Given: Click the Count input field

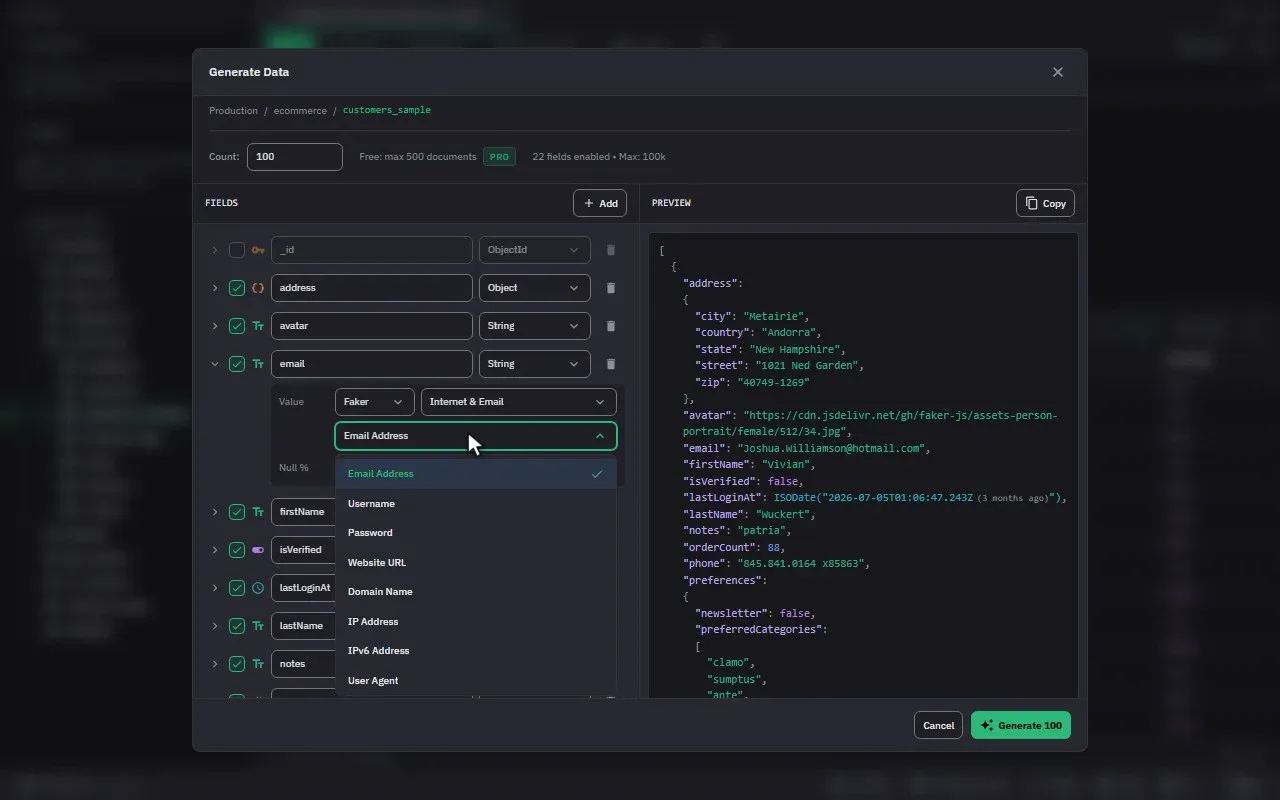Looking at the screenshot, I should point(295,157).
